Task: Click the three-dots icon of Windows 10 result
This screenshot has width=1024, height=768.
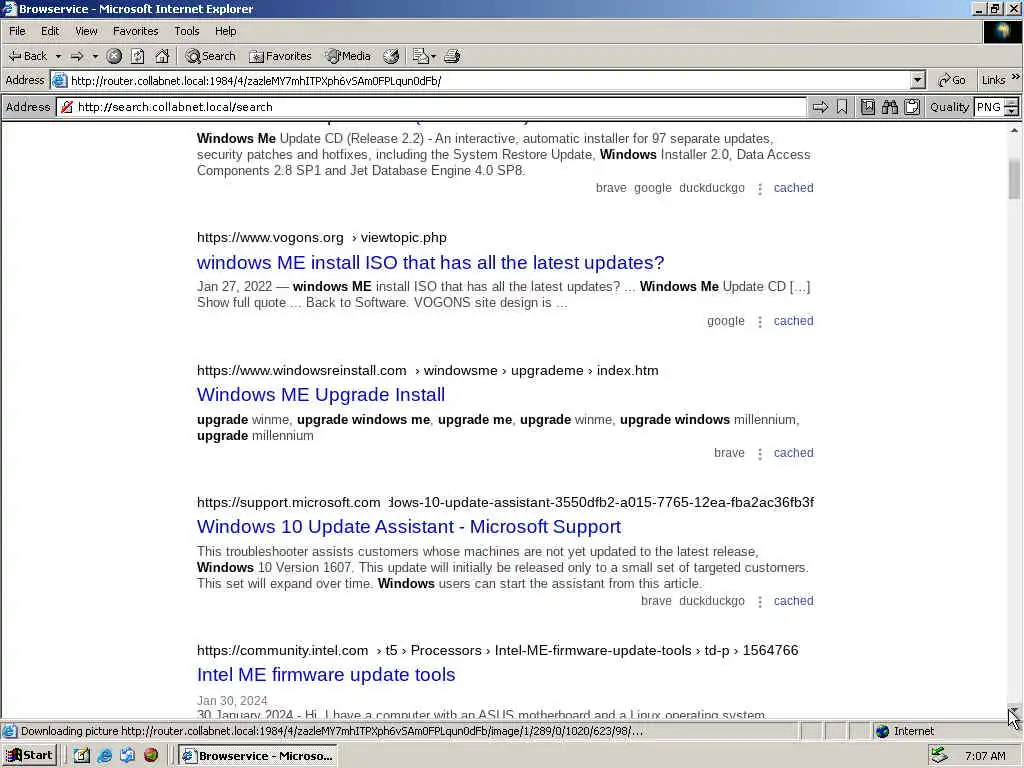Action: 760,602
